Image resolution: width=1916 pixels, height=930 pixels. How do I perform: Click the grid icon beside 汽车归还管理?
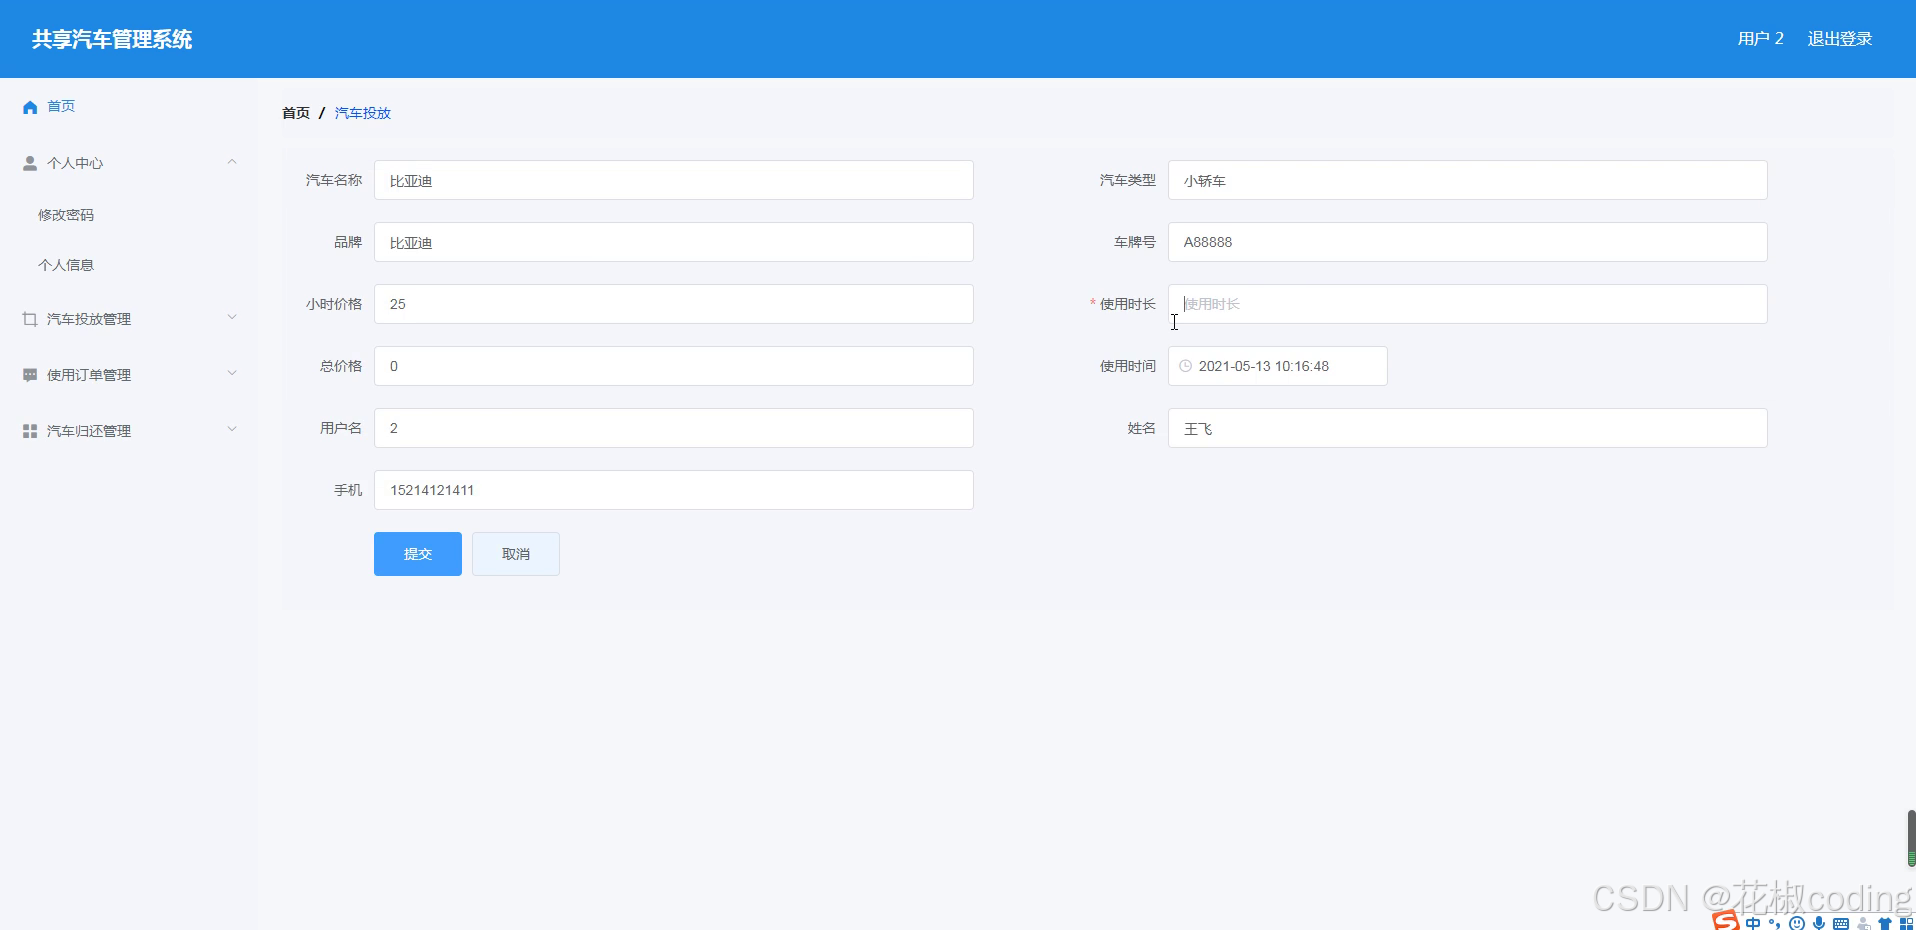point(30,431)
